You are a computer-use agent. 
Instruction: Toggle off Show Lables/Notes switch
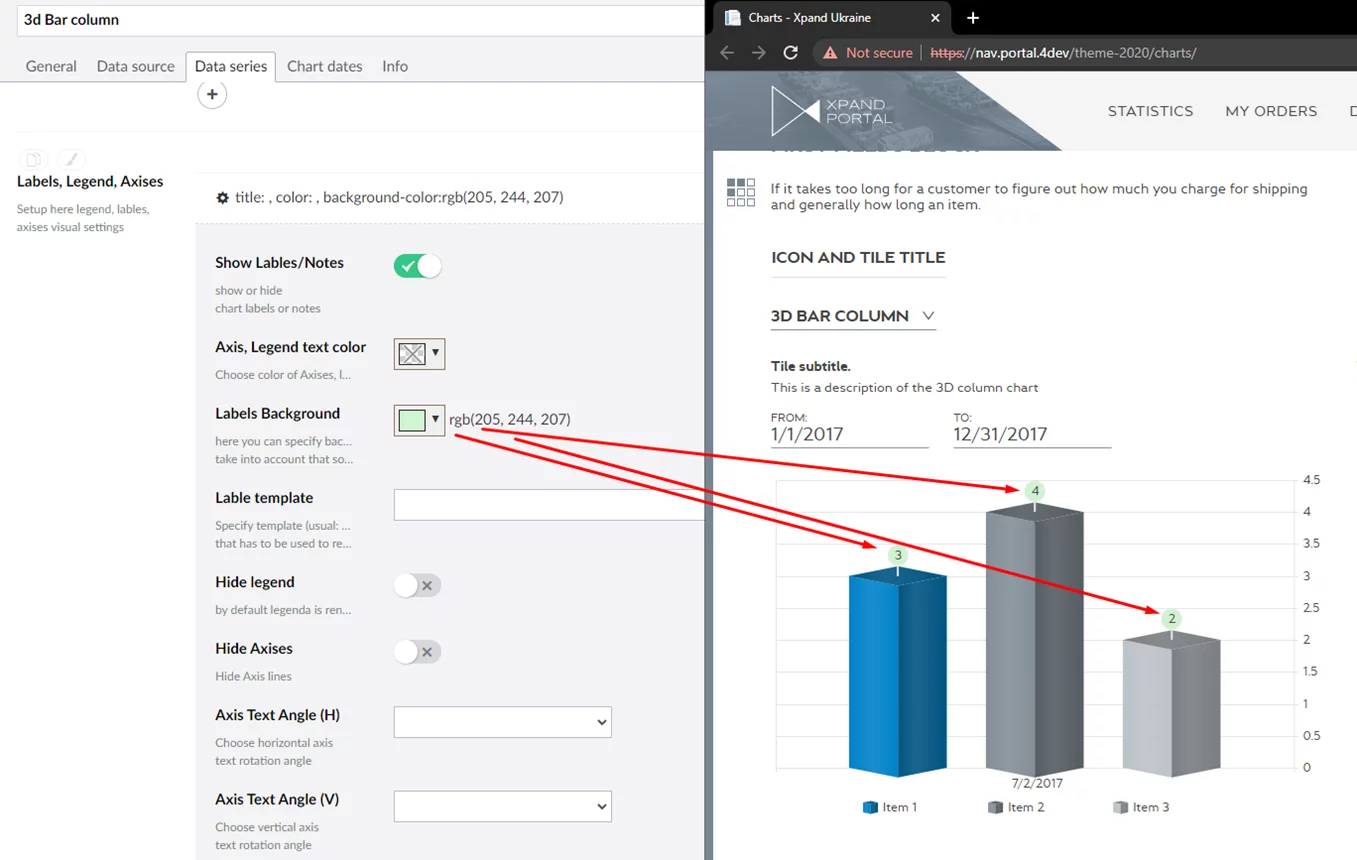click(417, 266)
